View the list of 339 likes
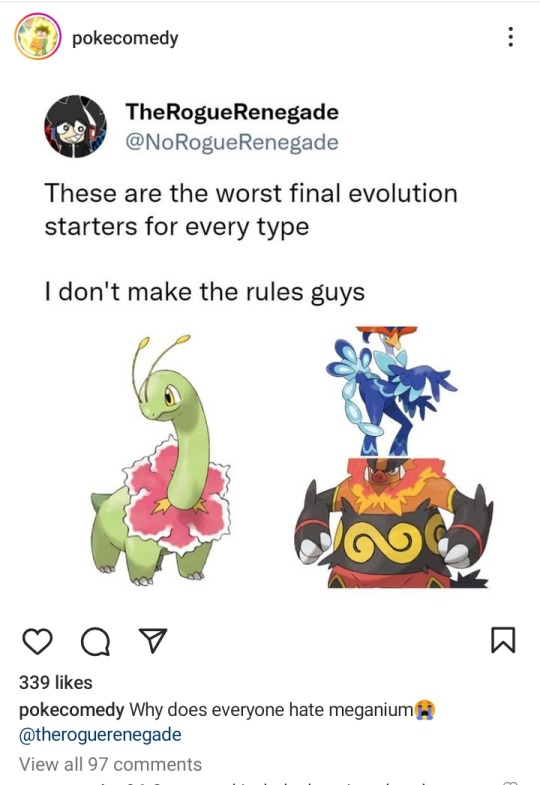Viewport: 540px width, 785px height. point(56,682)
